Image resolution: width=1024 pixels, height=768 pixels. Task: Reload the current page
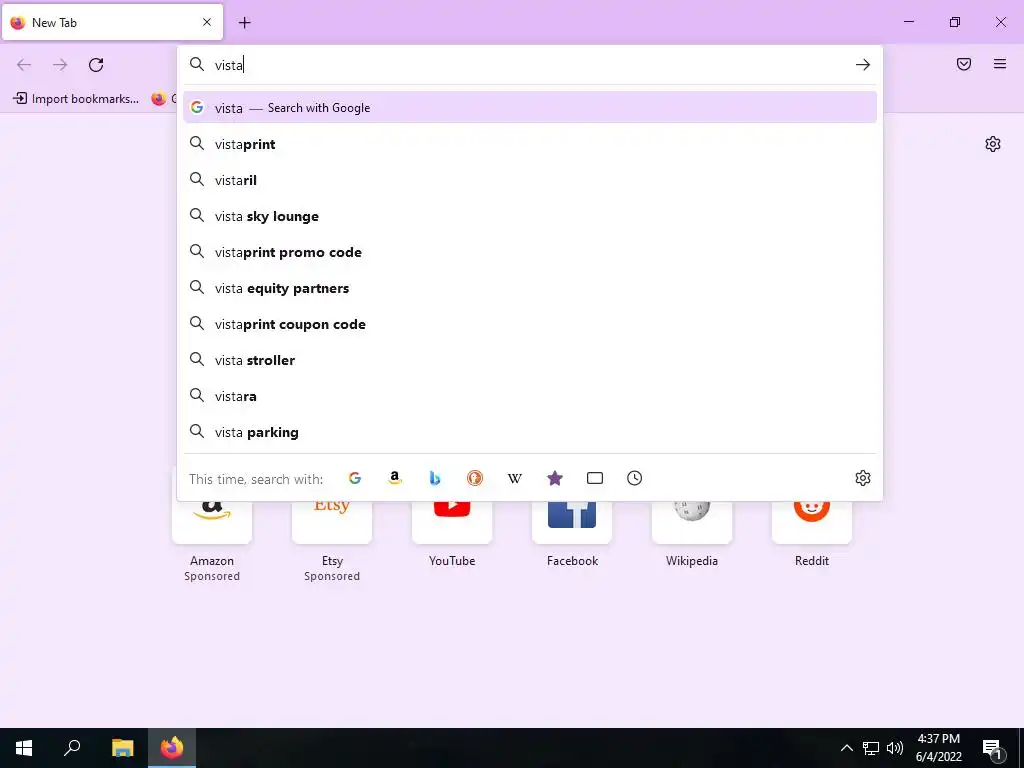96,65
